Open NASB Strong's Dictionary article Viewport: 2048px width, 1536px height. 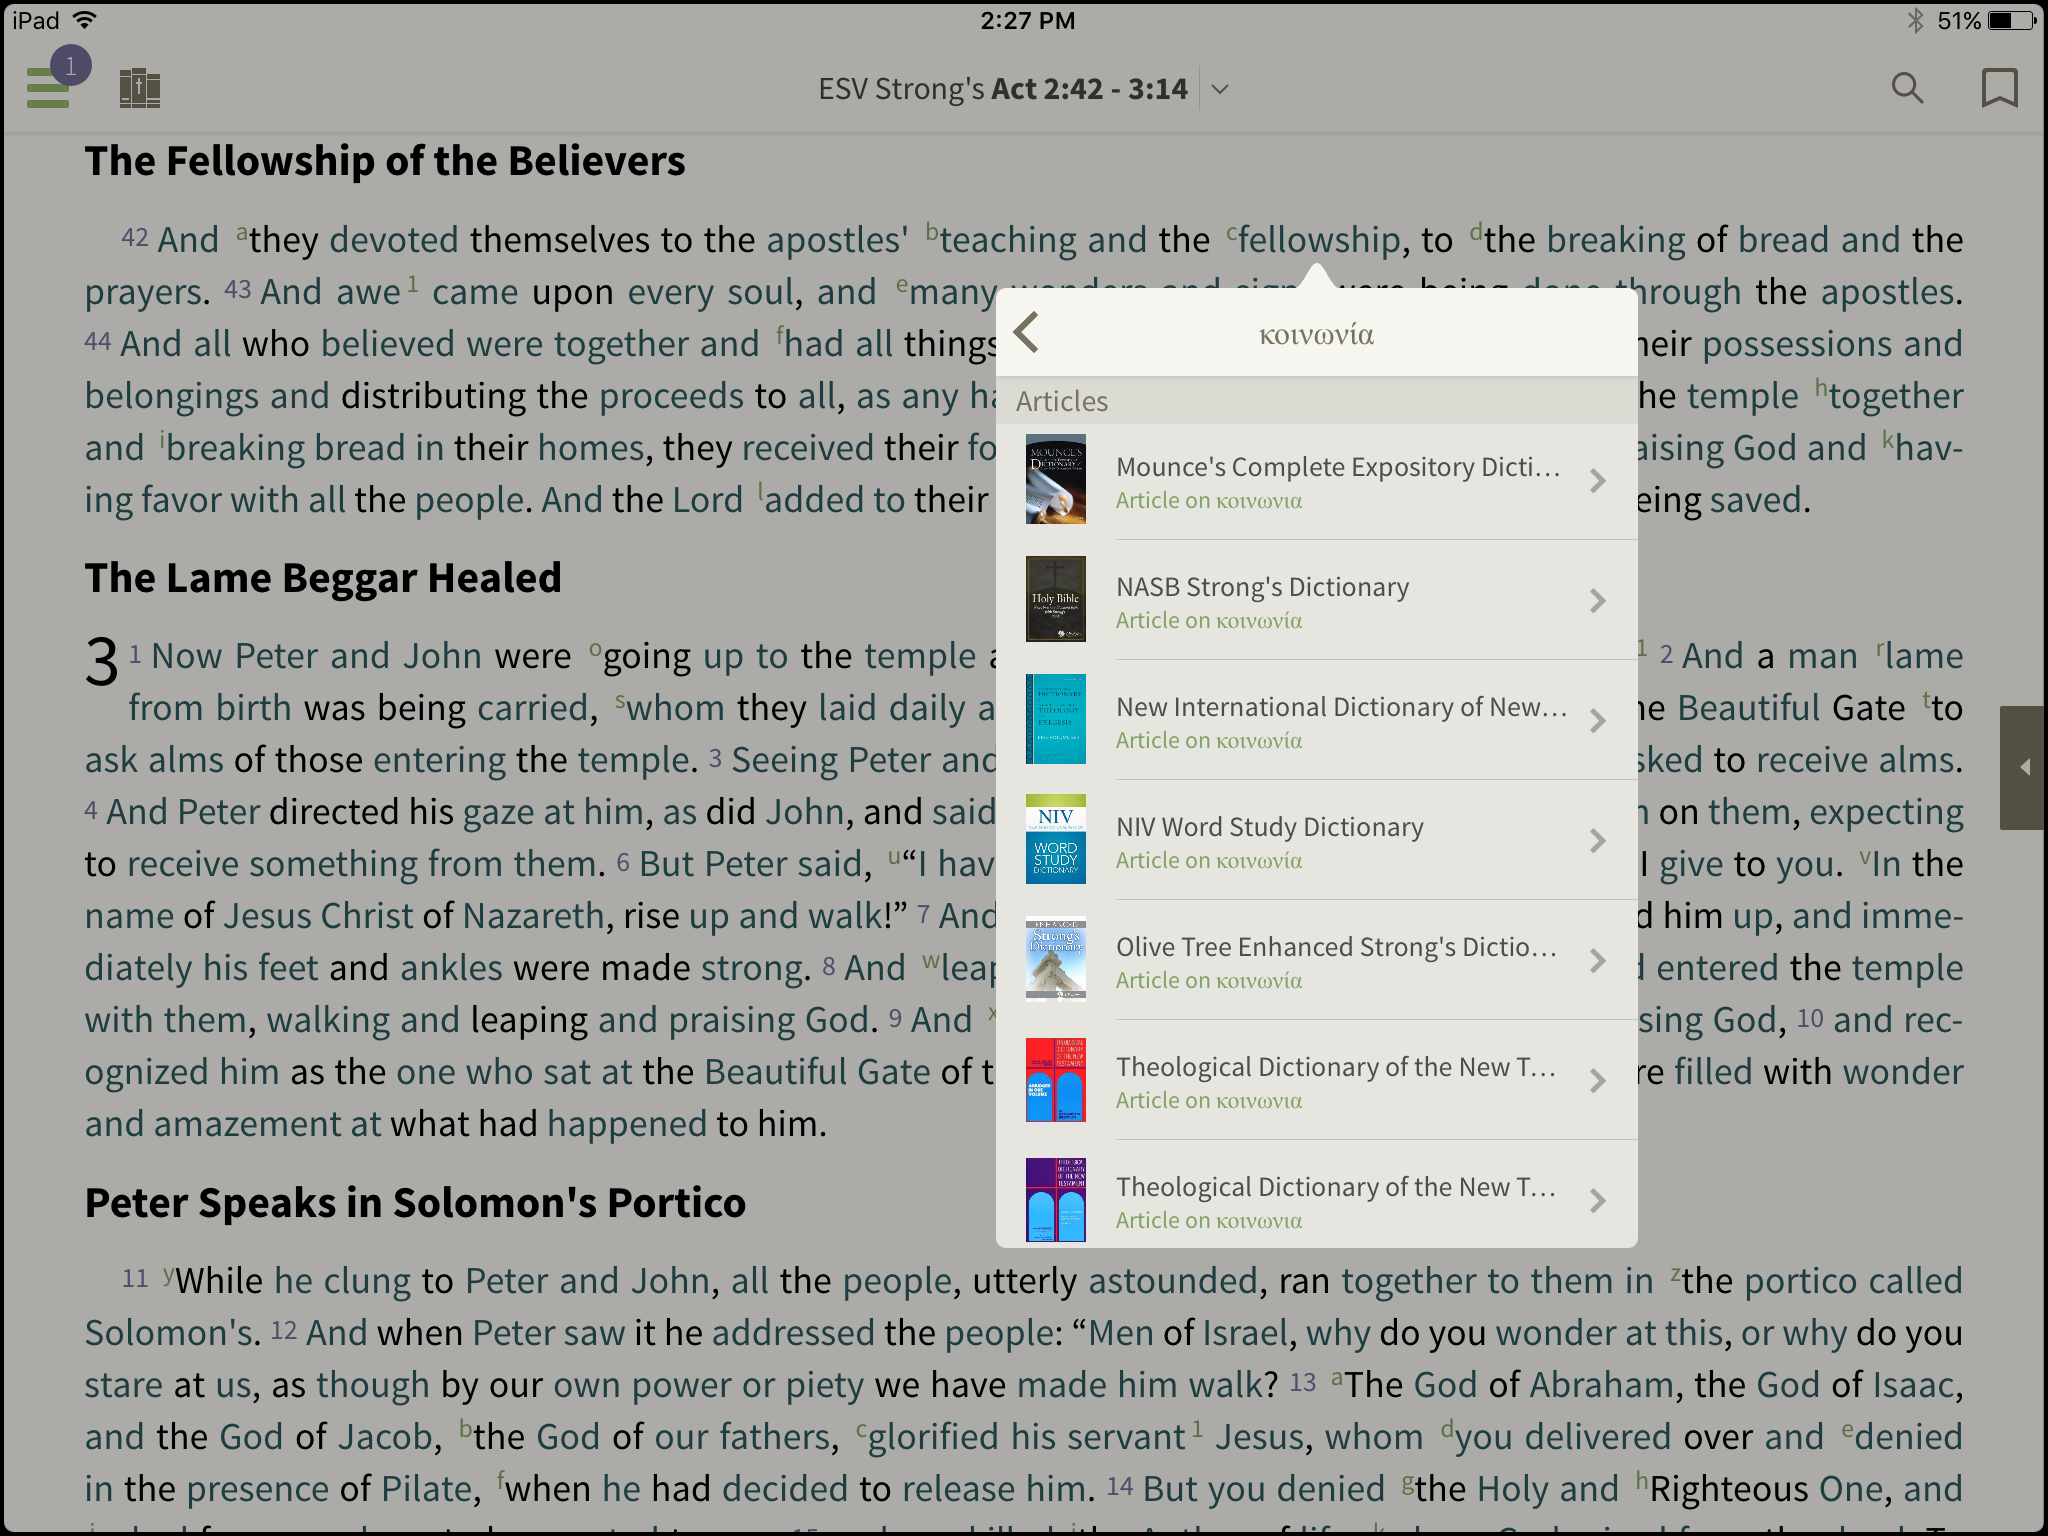click(1317, 601)
